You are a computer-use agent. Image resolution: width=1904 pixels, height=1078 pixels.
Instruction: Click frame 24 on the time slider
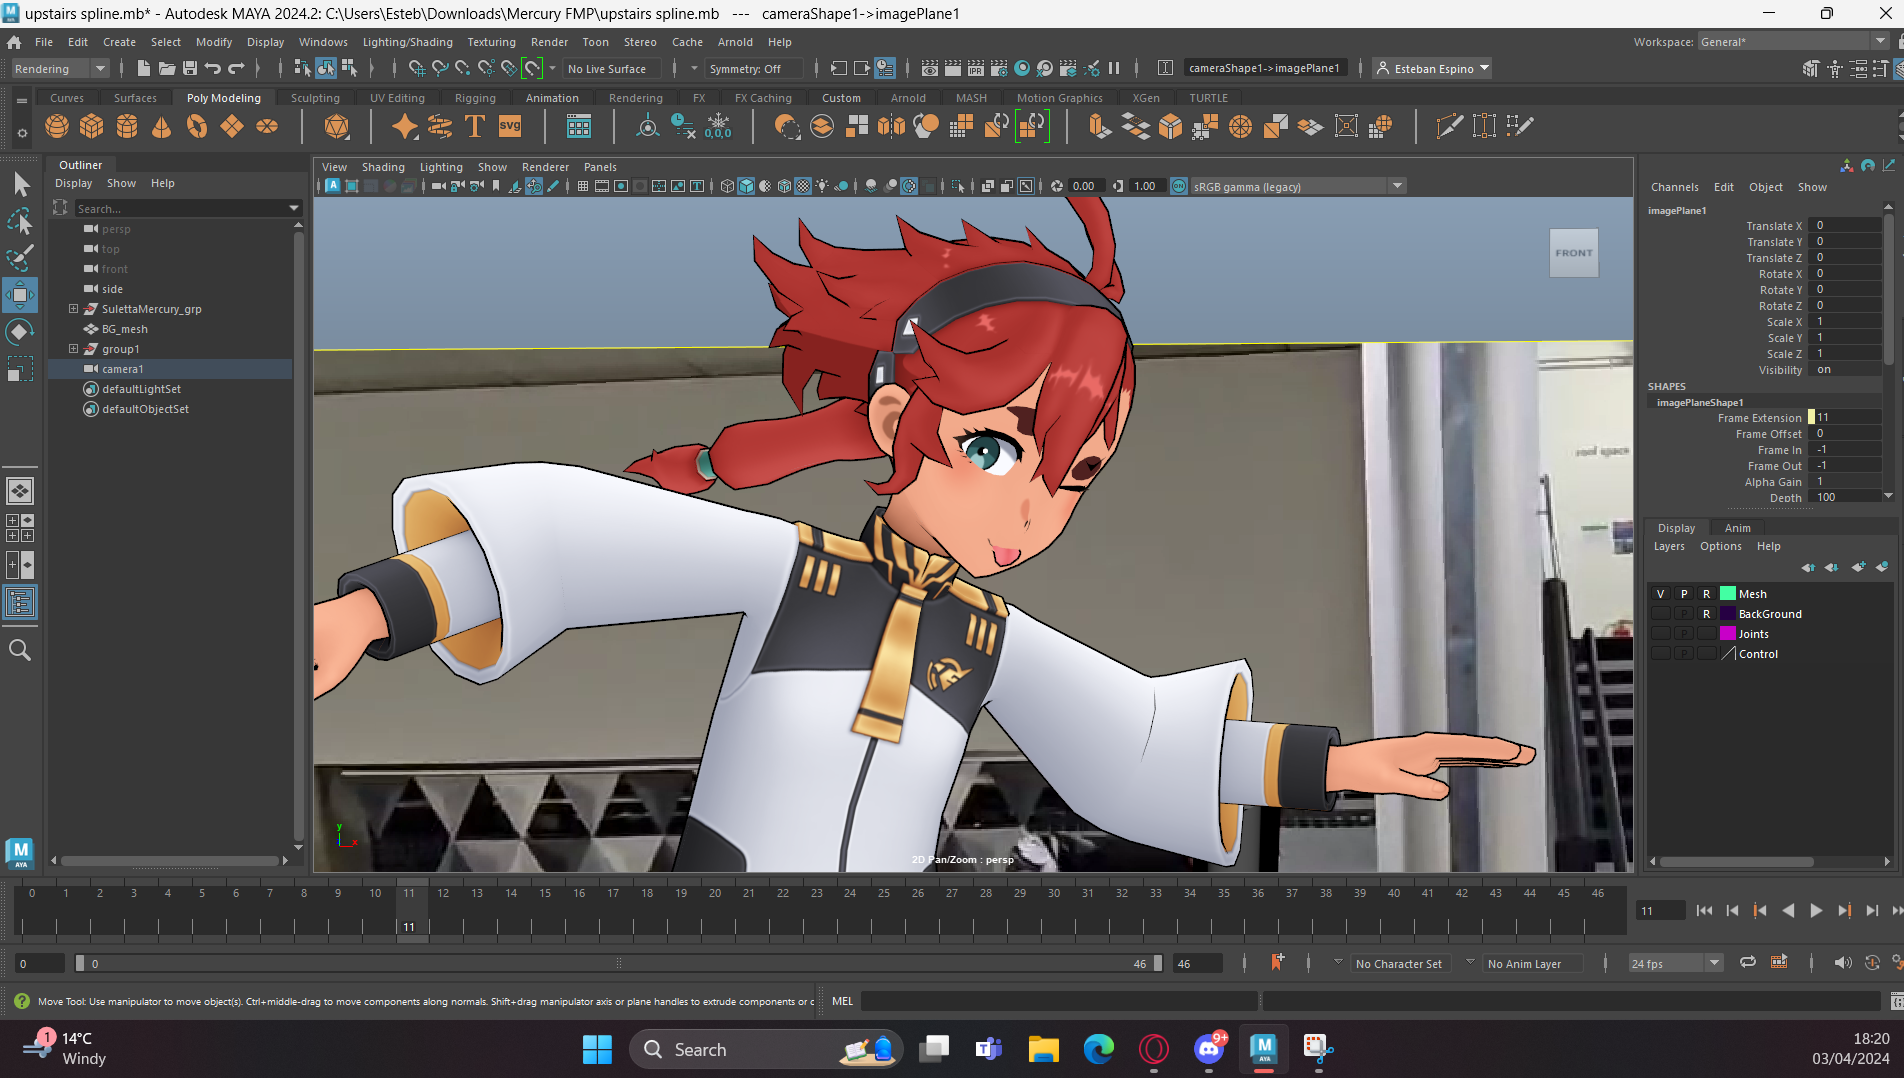[850, 910]
